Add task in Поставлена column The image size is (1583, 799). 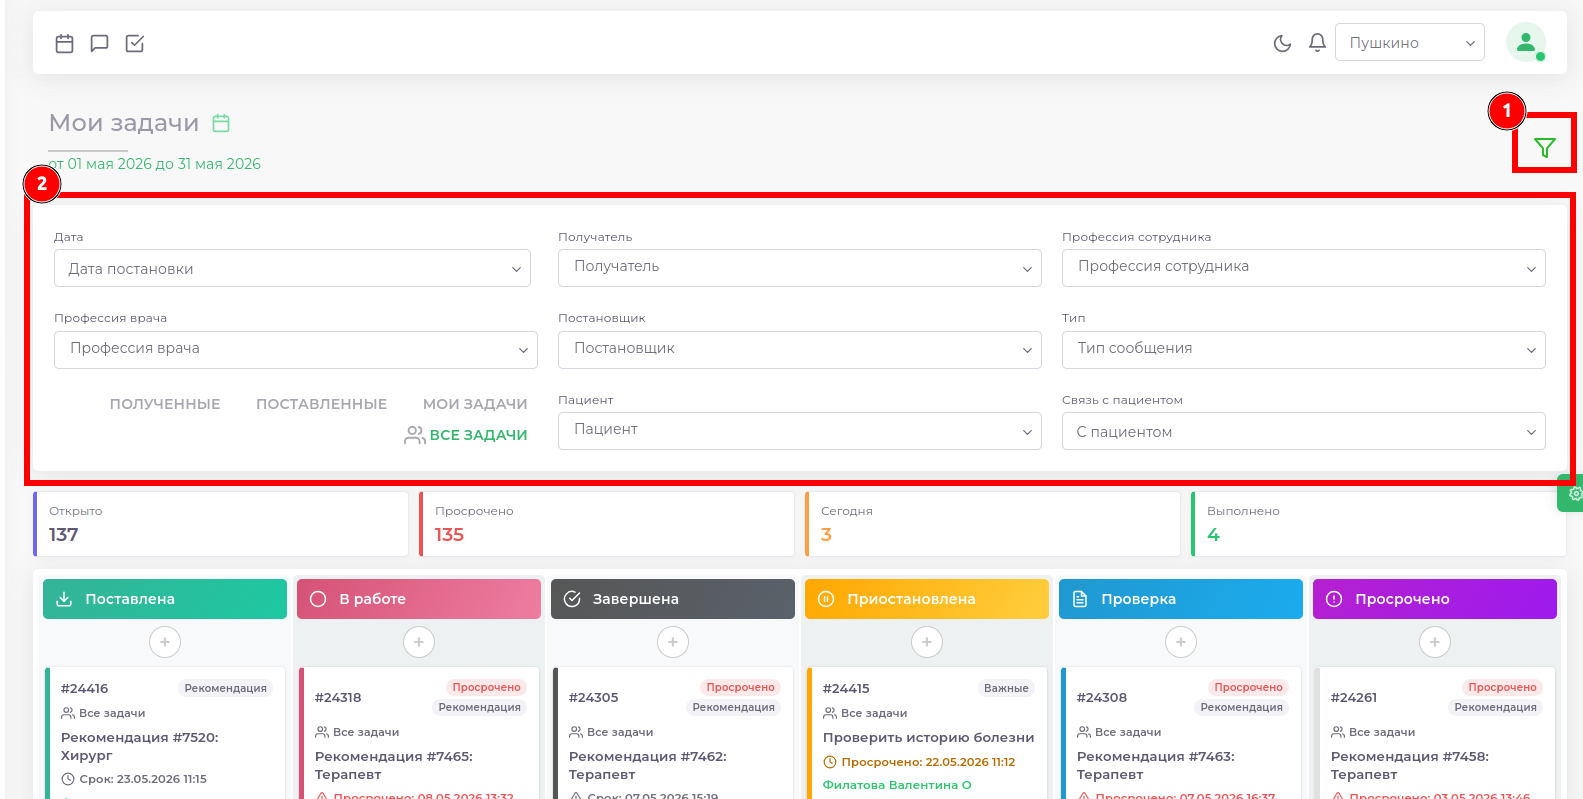165,642
